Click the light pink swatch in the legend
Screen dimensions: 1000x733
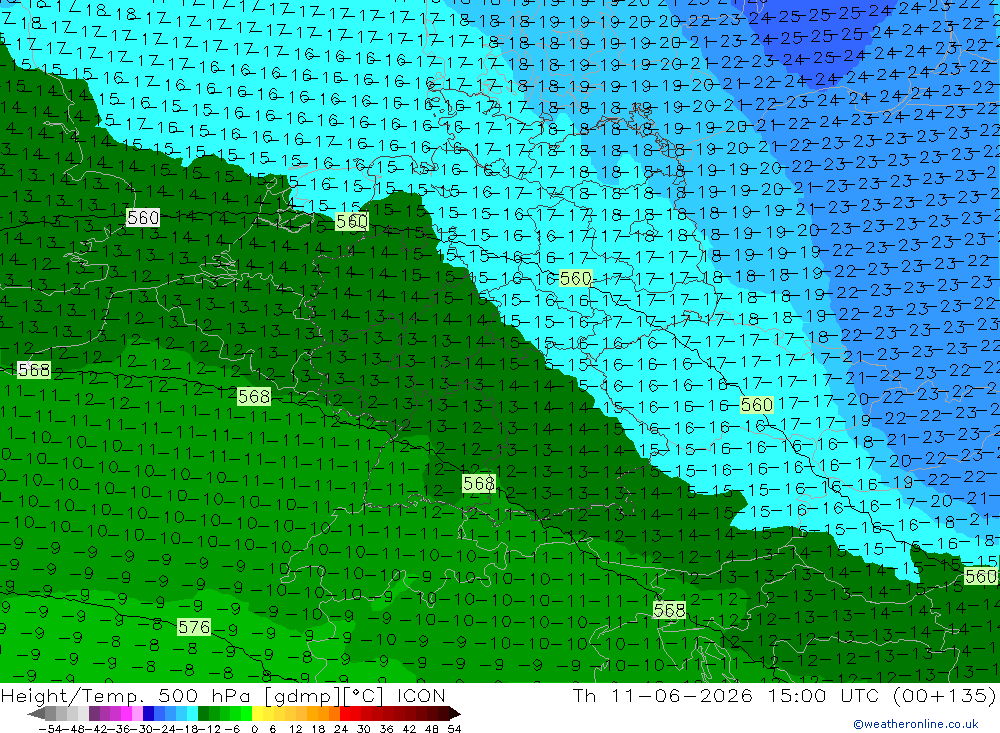click(x=137, y=713)
